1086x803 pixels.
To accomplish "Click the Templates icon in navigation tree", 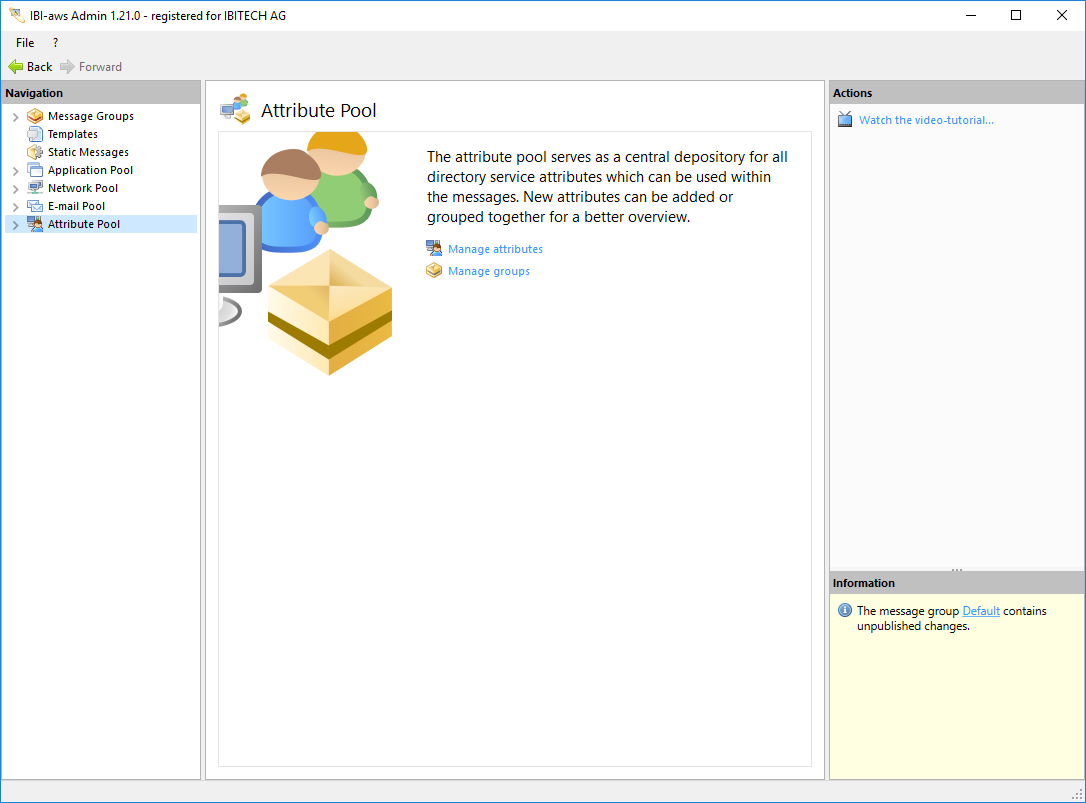I will (35, 134).
